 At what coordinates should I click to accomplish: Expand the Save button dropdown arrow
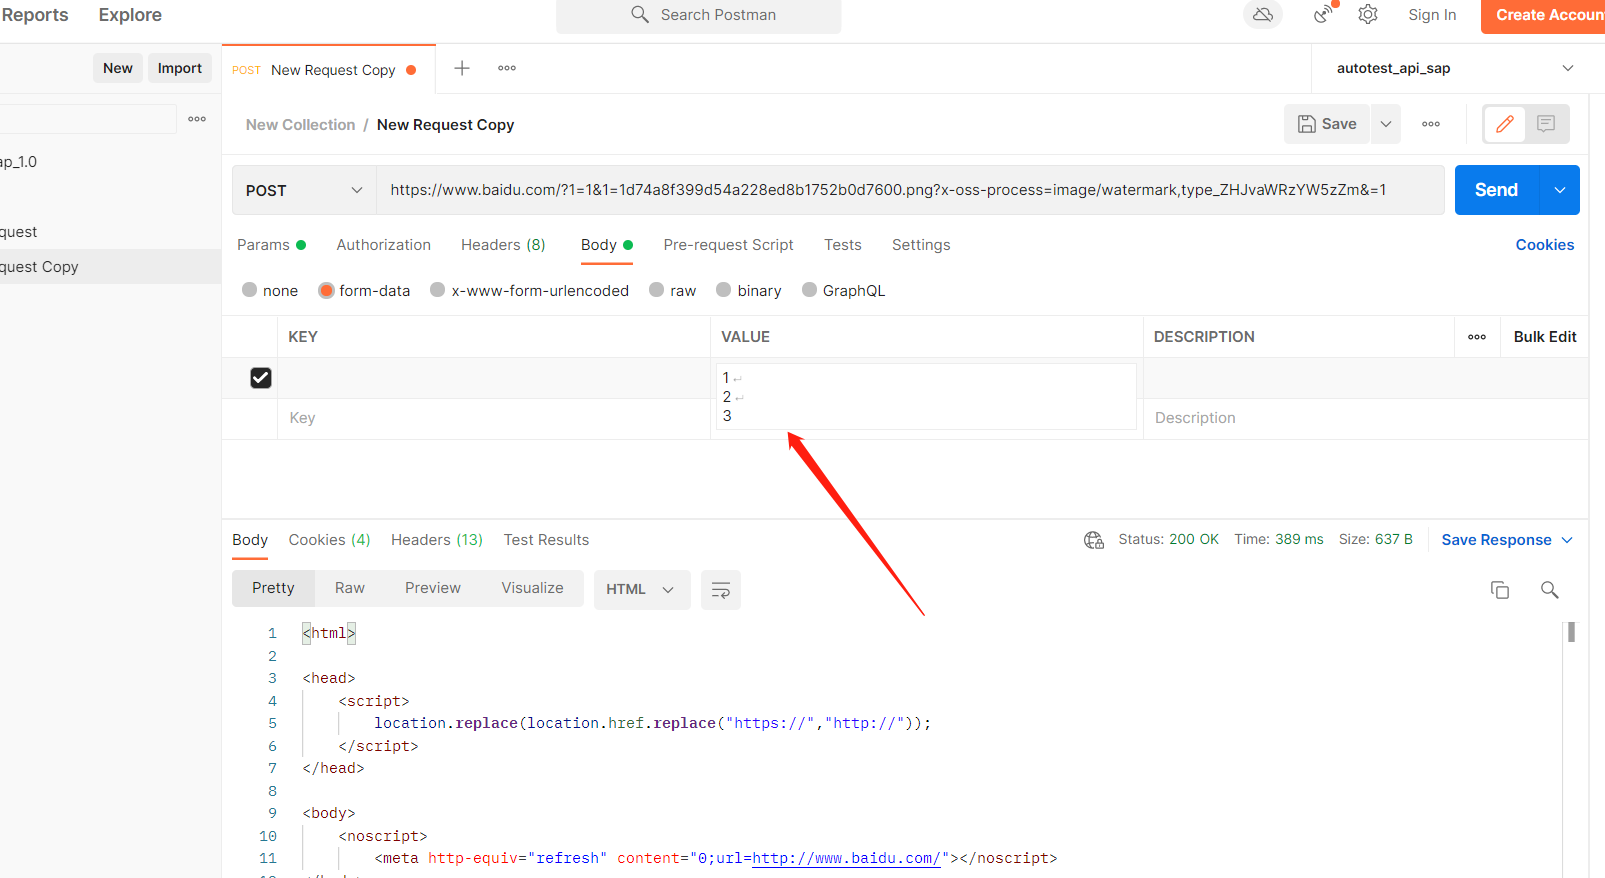coord(1386,124)
